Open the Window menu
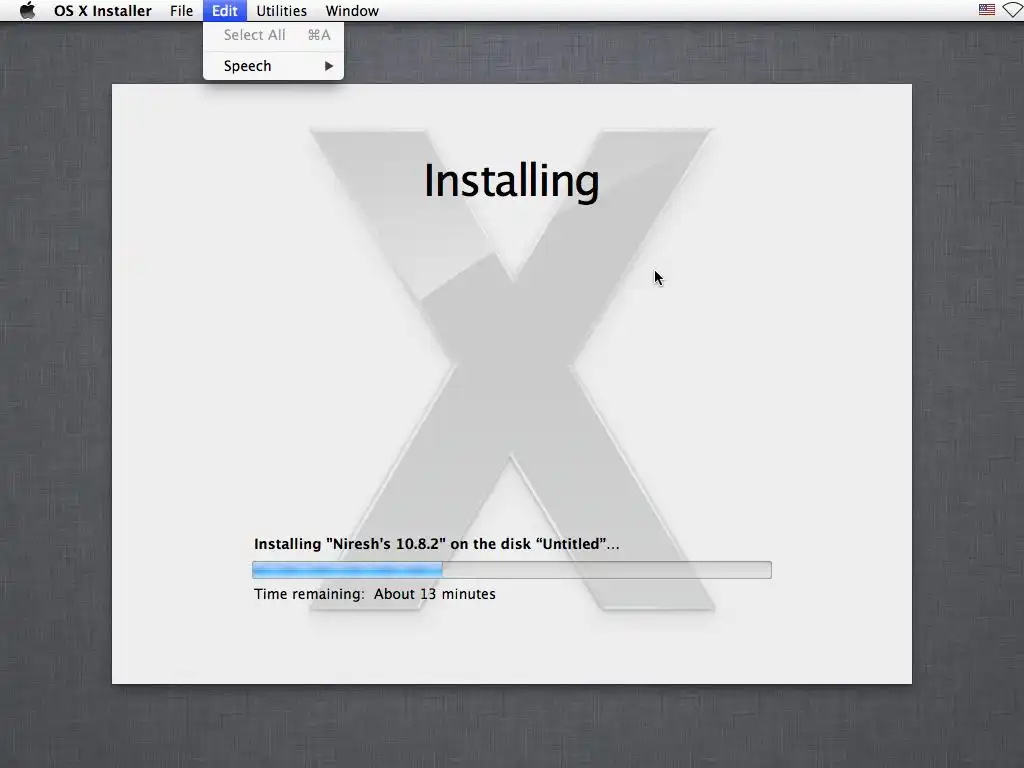The width and height of the screenshot is (1024, 768). [x=352, y=10]
